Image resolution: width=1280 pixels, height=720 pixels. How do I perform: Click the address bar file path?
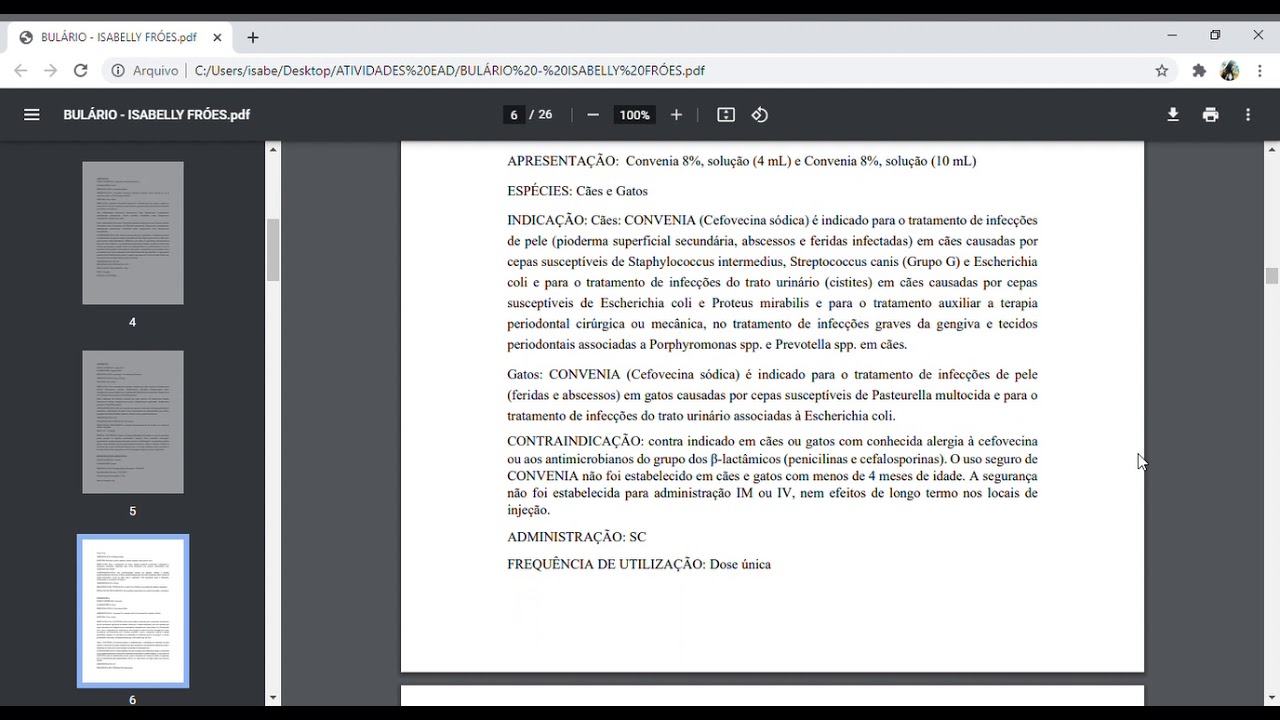point(450,71)
